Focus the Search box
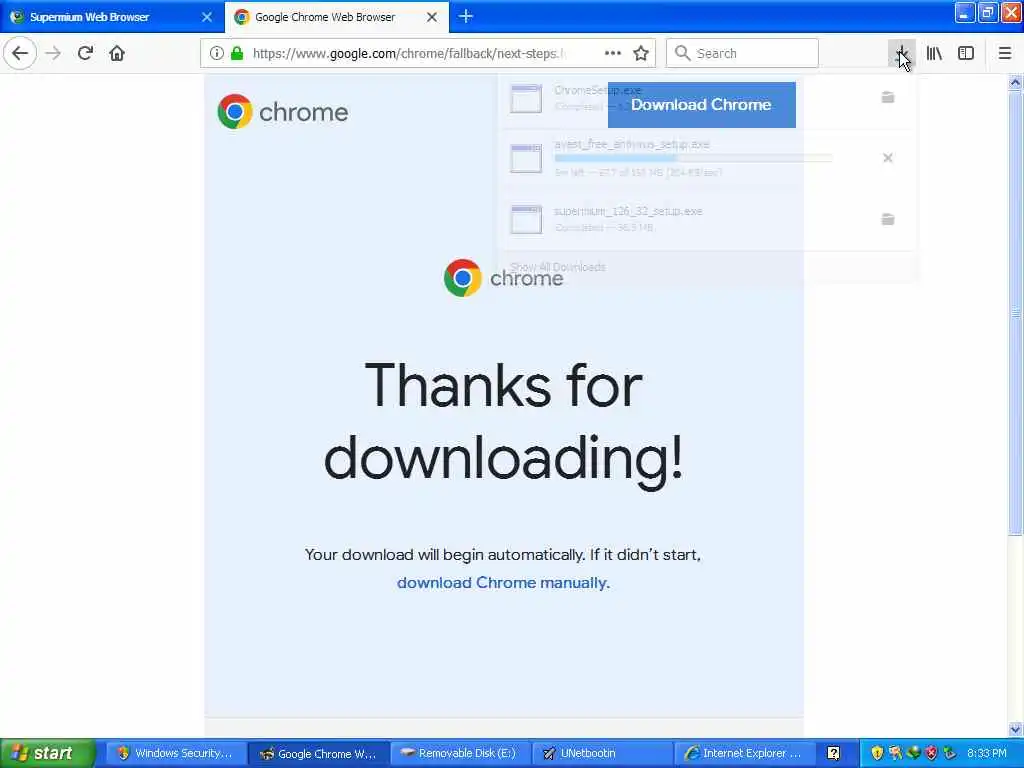This screenshot has width=1024, height=768. click(742, 53)
